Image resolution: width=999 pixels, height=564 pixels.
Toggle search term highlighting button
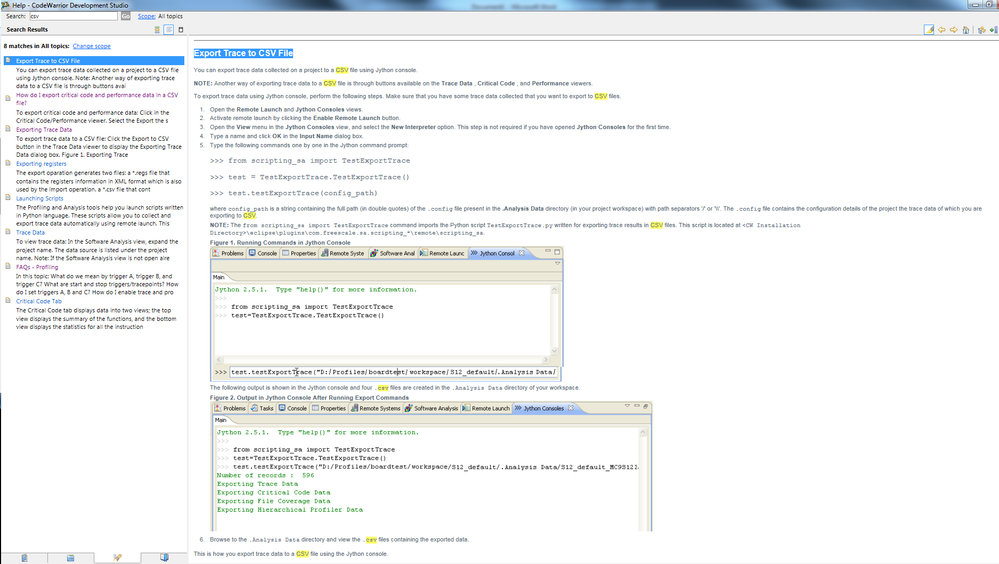pos(929,30)
